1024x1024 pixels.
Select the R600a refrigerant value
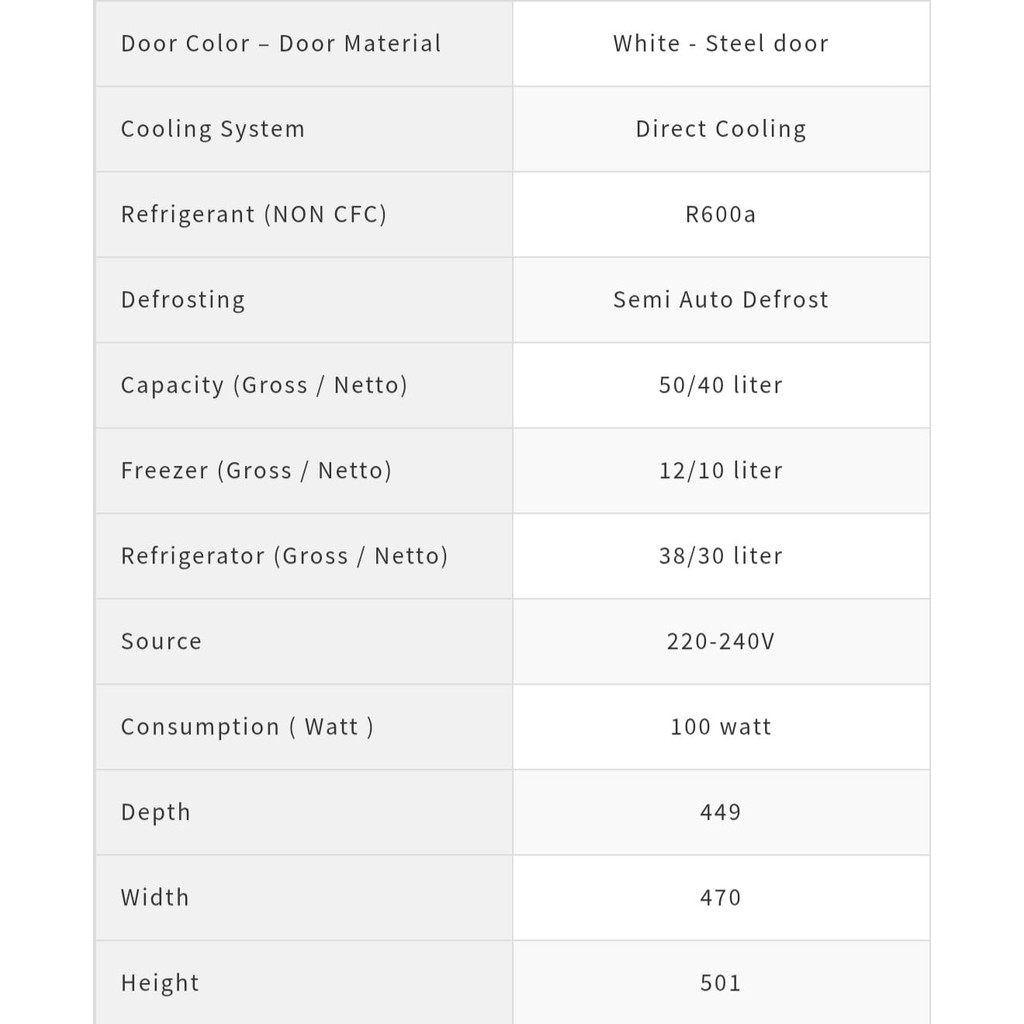721,214
